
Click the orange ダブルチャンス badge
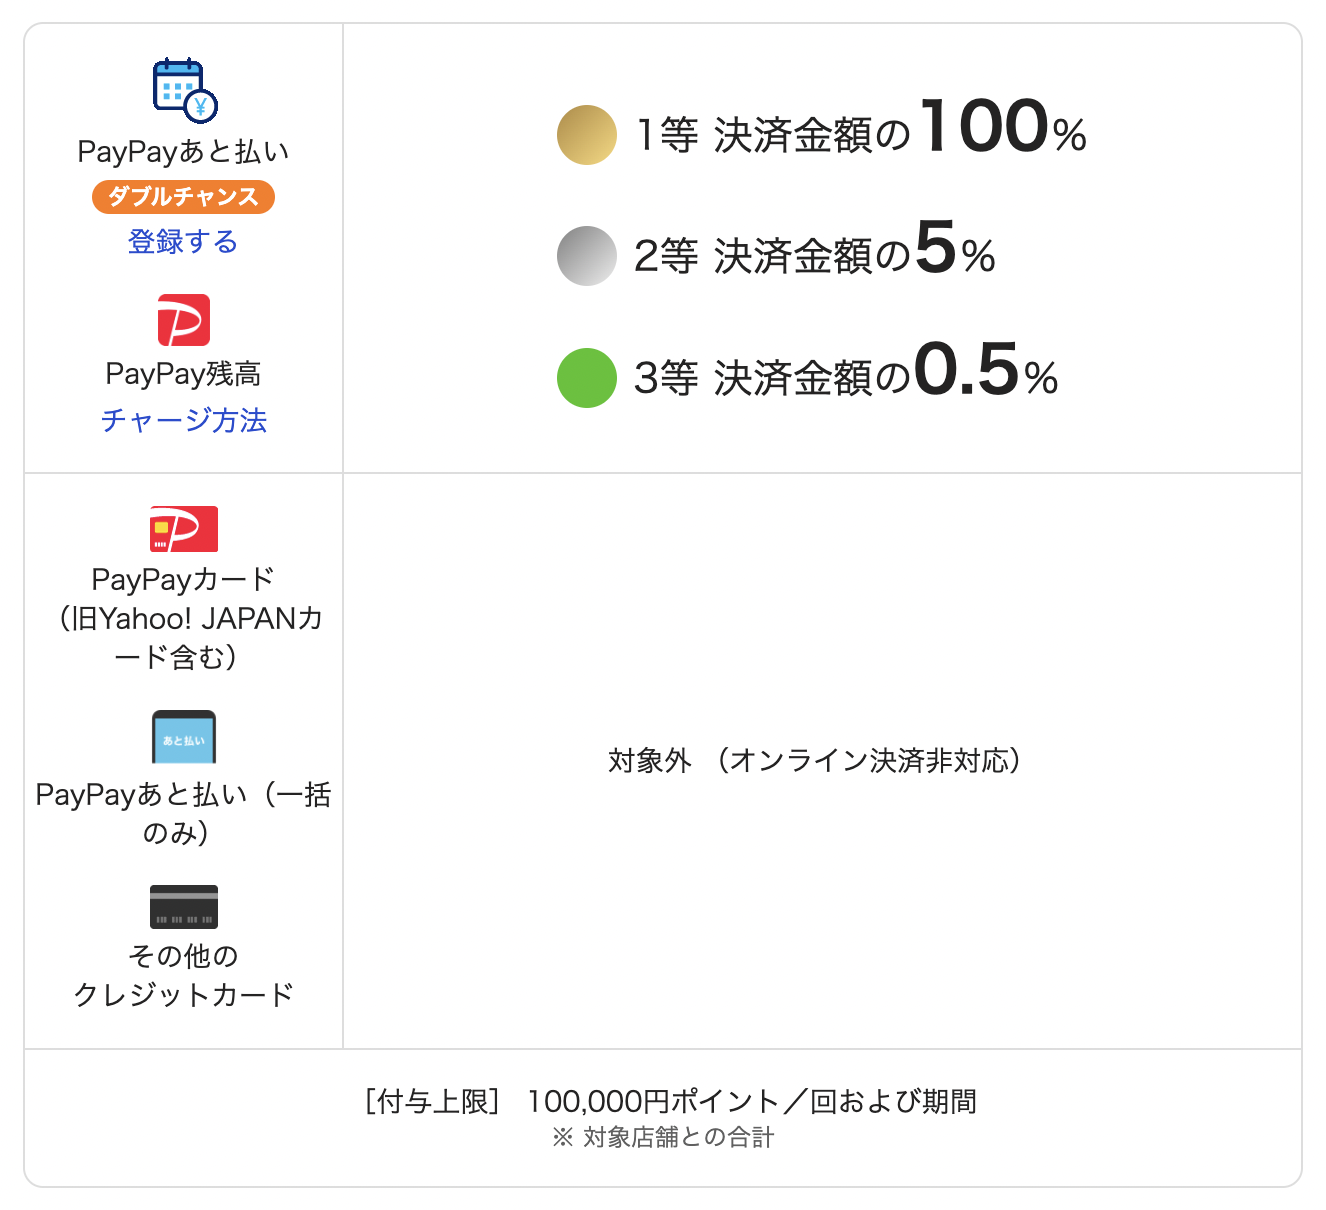183,197
